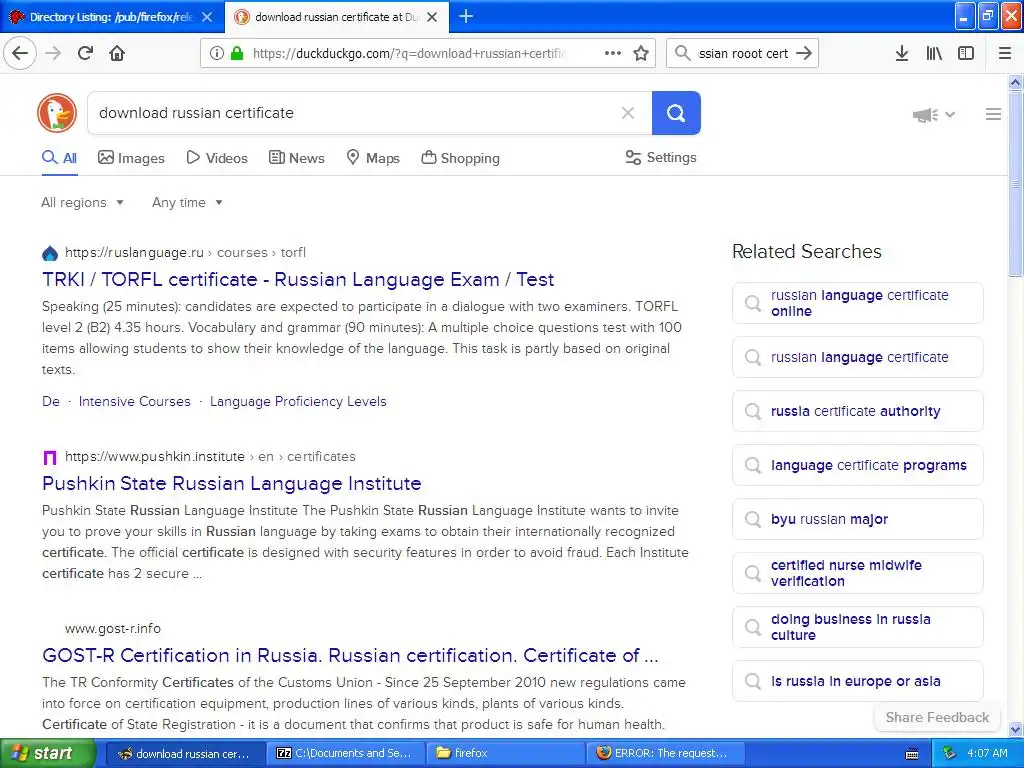The height and width of the screenshot is (768, 1024).
Task: Open Pushkin State Russian Language Institute result
Action: tap(231, 484)
